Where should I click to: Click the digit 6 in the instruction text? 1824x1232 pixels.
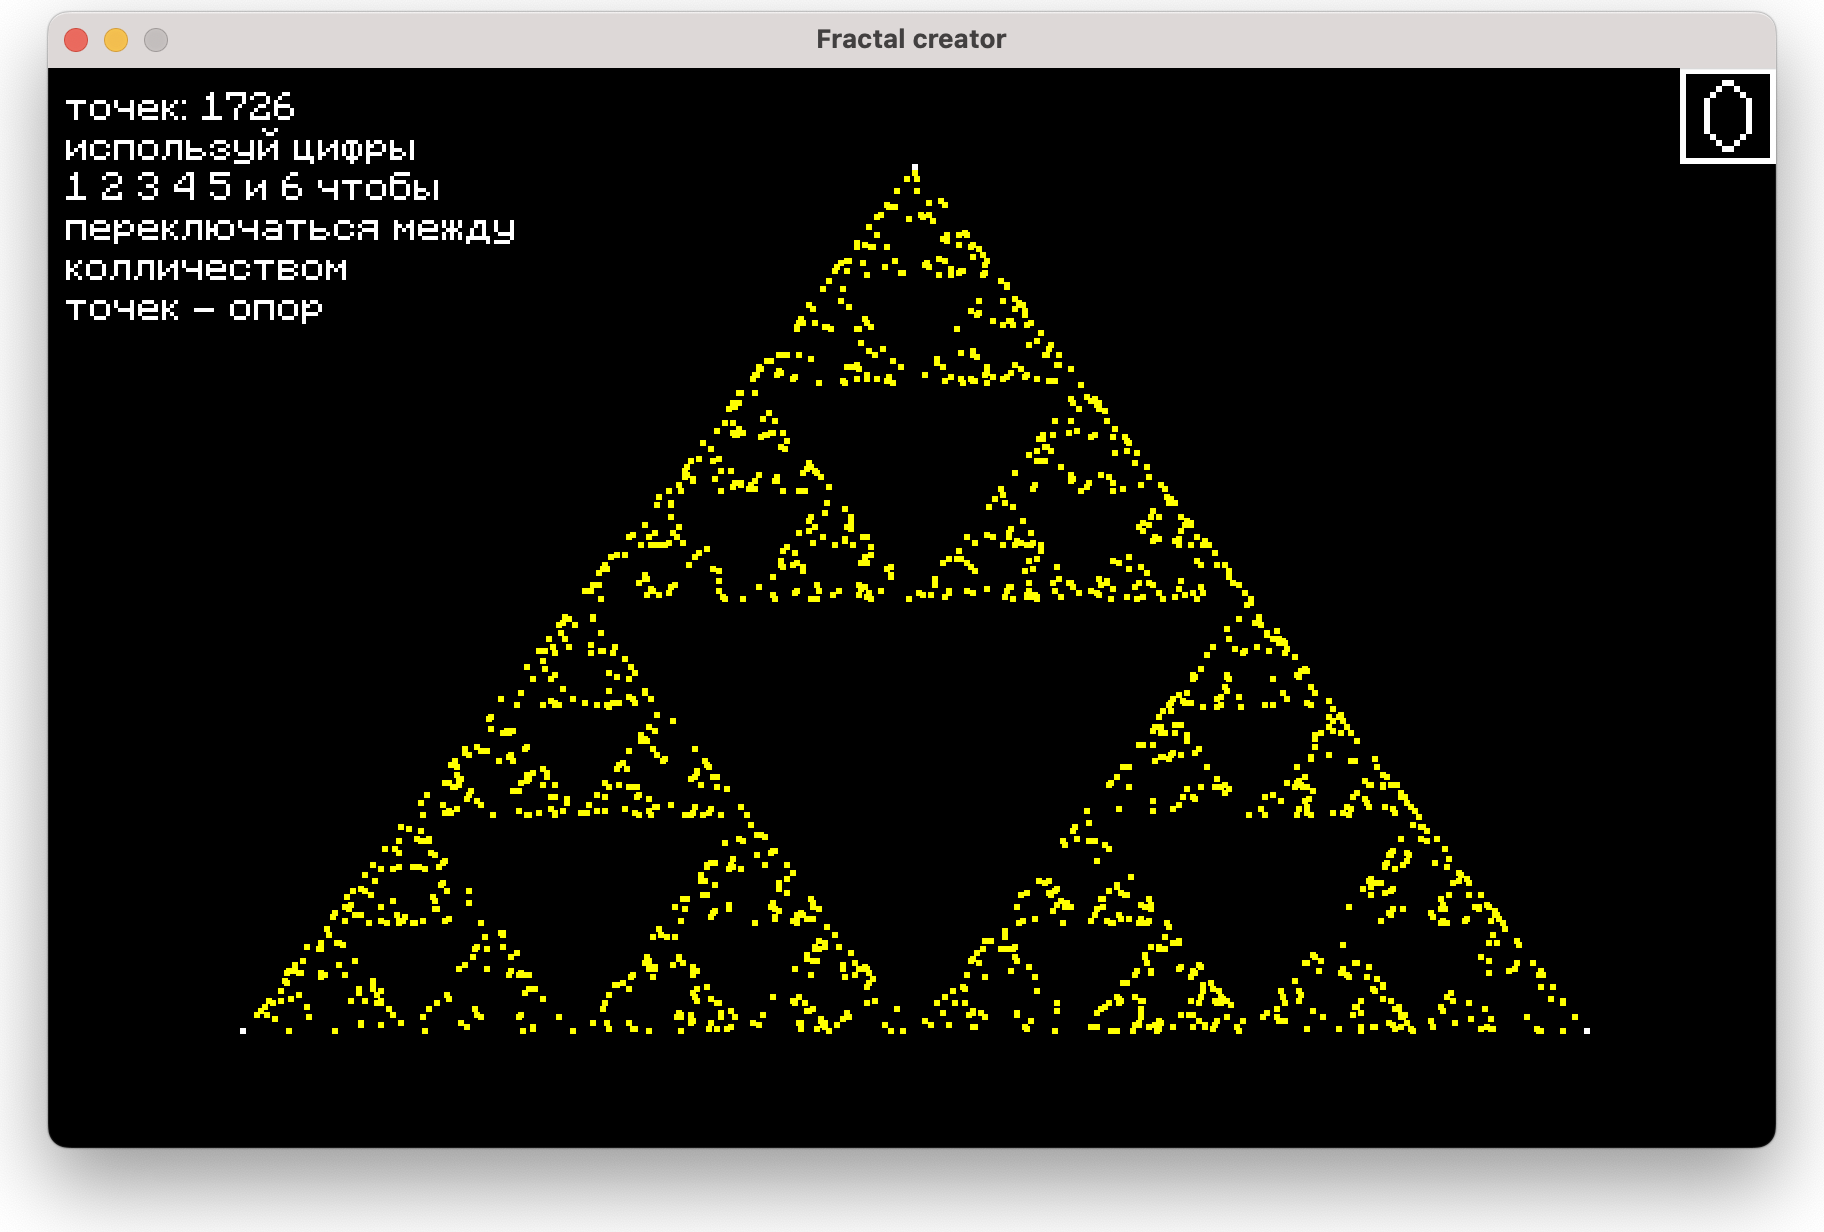291,187
